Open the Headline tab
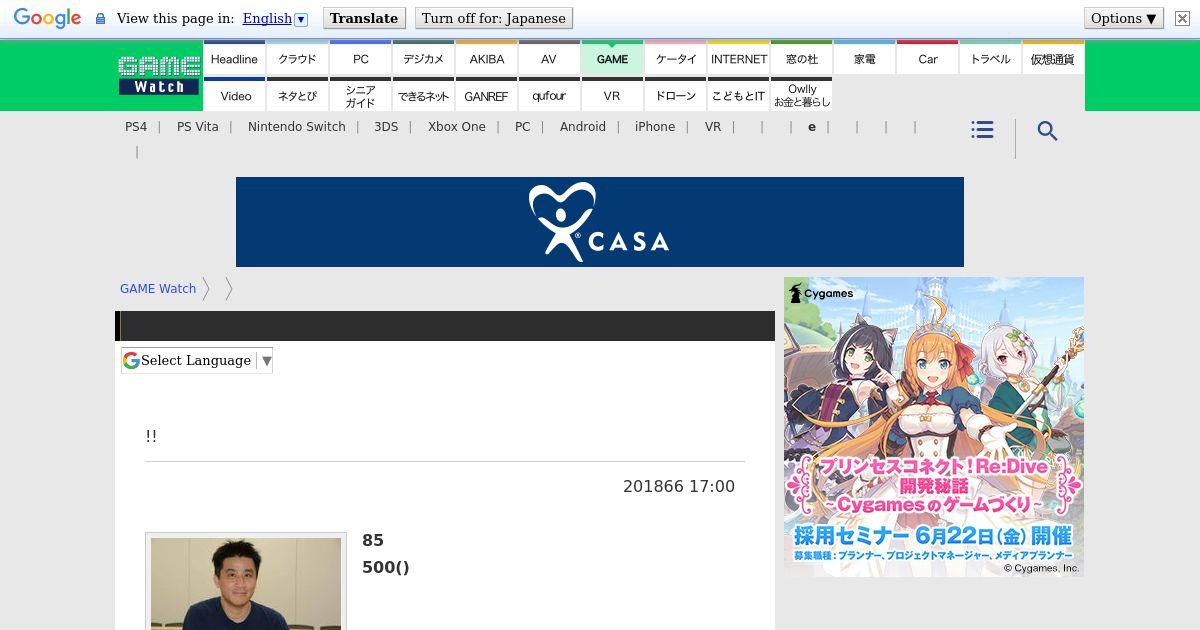The image size is (1200, 630). pyautogui.click(x=234, y=59)
